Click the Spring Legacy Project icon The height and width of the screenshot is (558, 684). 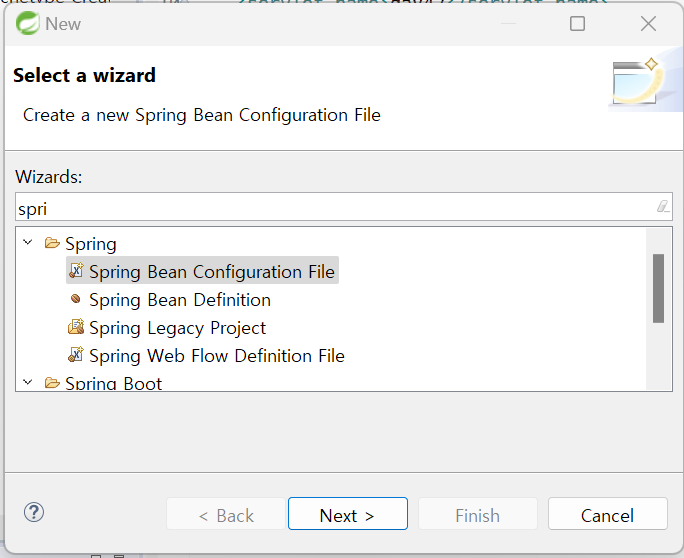click(x=76, y=327)
